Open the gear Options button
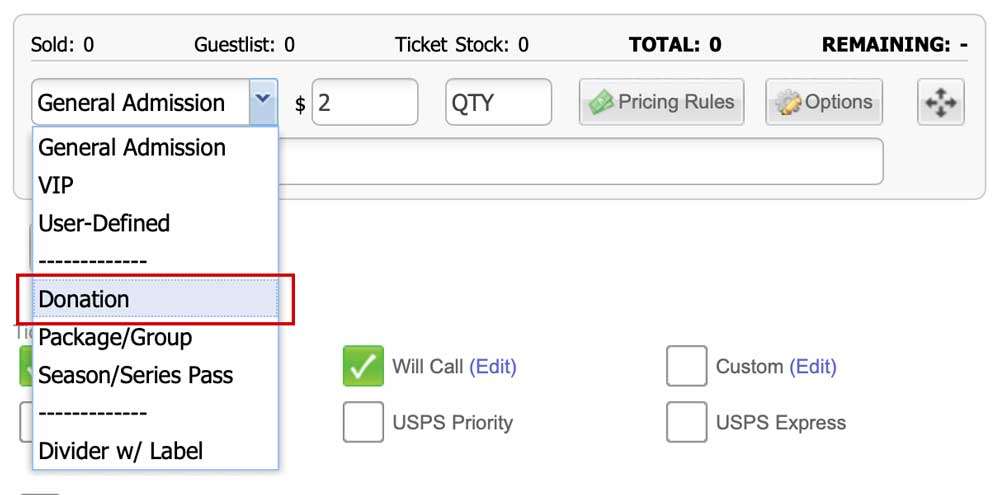Viewport: 1000px width, 495px height. 824,102
